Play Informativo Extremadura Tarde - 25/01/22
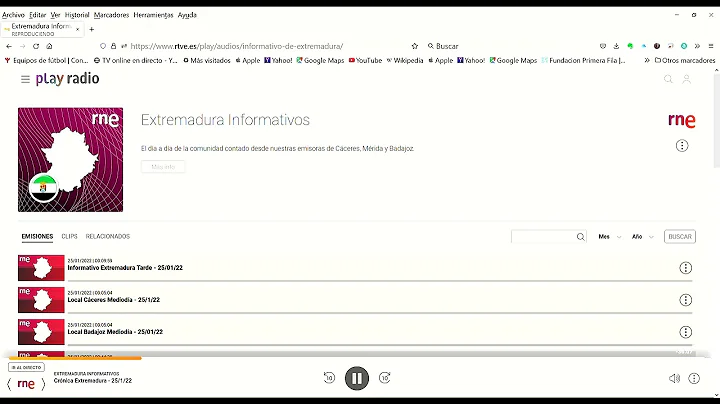 125,268
